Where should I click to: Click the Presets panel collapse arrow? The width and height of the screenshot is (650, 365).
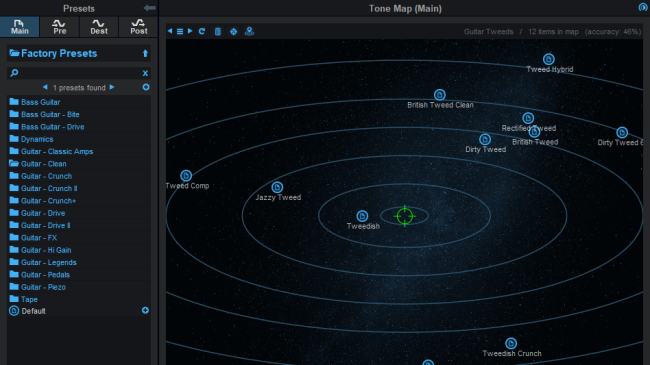pyautogui.click(x=150, y=8)
